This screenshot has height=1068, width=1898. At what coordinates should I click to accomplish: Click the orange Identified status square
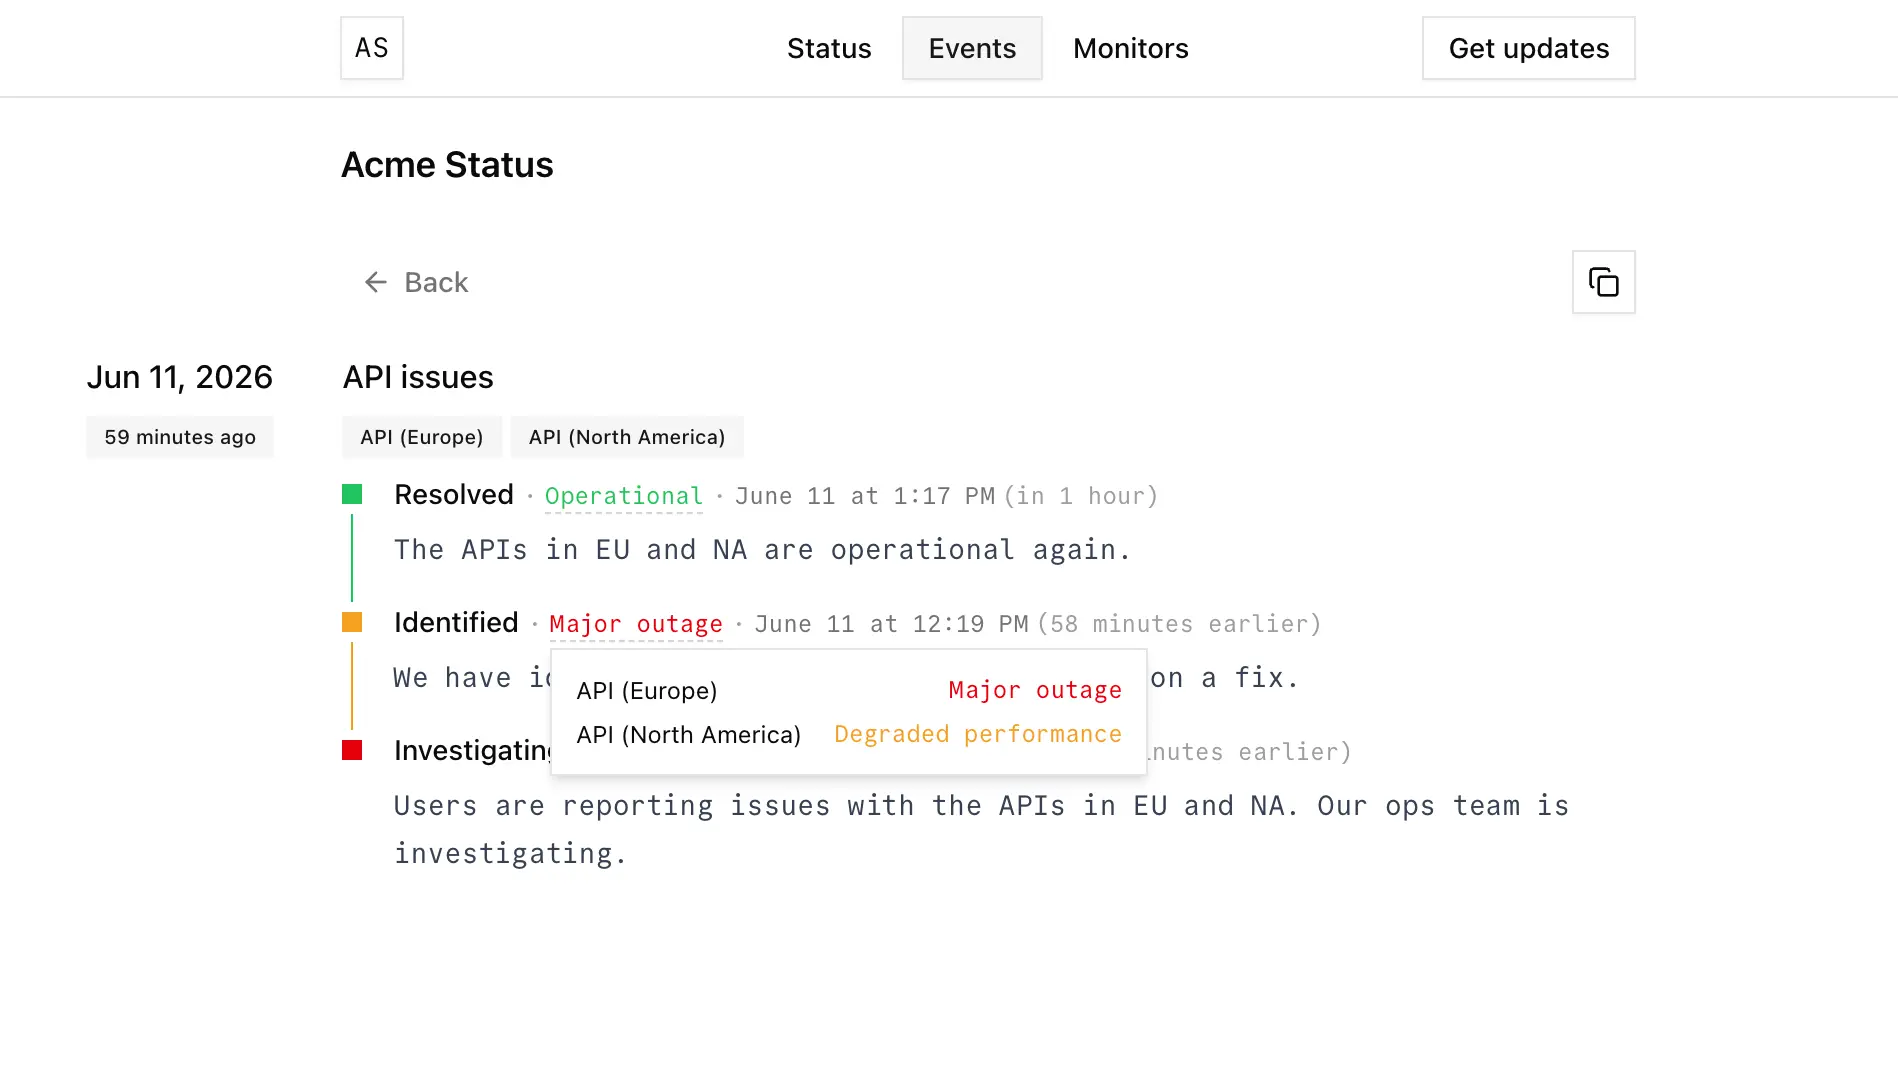pyautogui.click(x=352, y=622)
